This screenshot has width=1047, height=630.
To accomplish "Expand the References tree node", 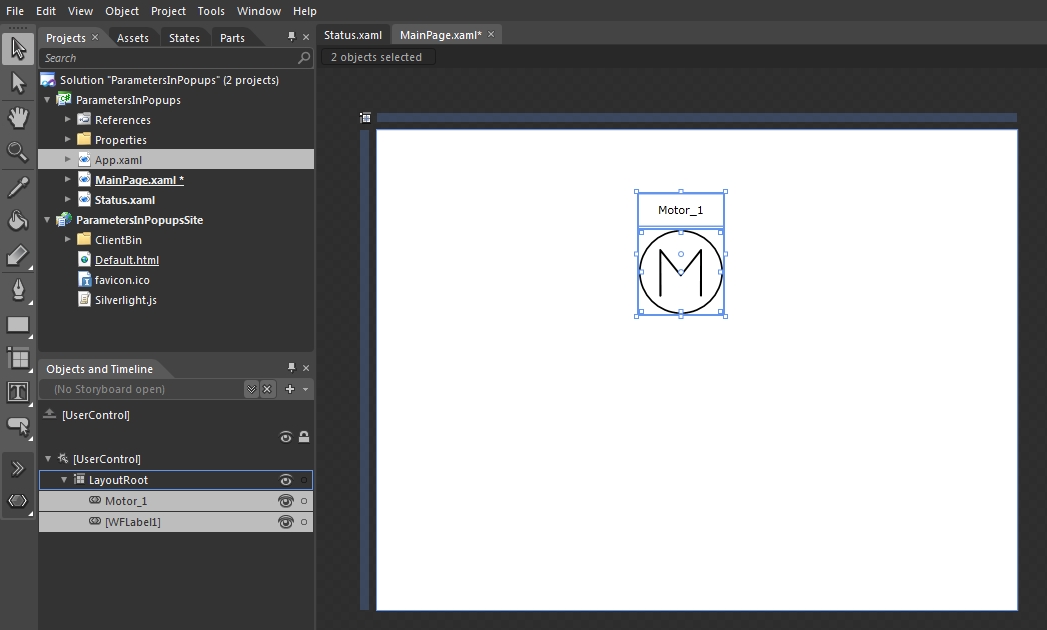I will [68, 120].
